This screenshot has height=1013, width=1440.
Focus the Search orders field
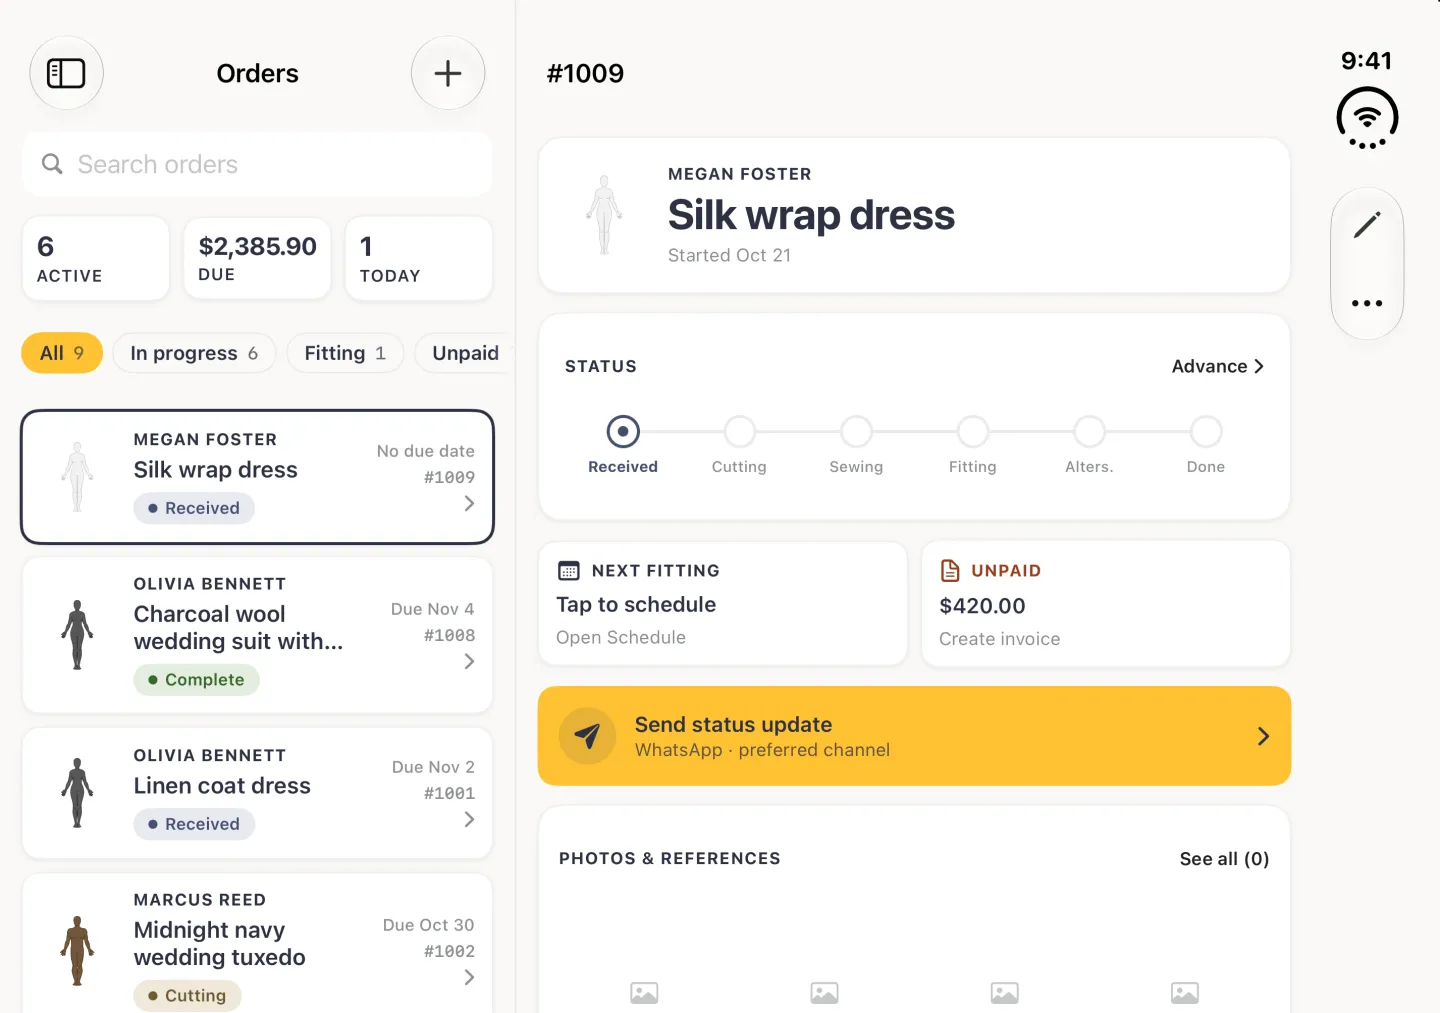[257, 164]
